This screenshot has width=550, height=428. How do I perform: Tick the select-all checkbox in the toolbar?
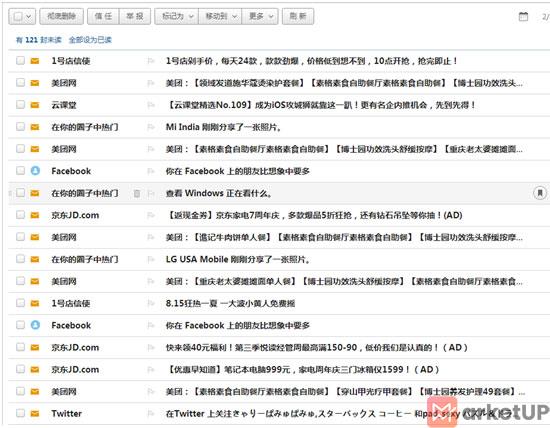point(18,16)
